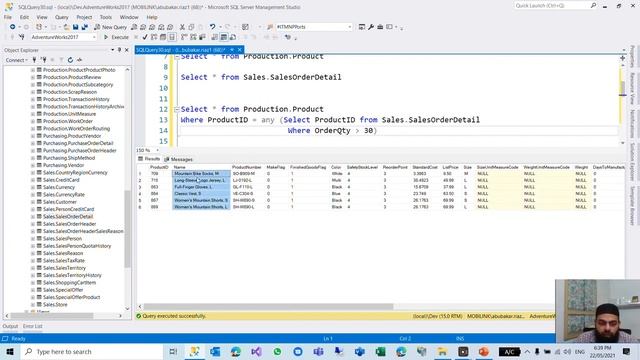
Task: Expand the Purchasing.Vendor table node
Action: (33, 165)
